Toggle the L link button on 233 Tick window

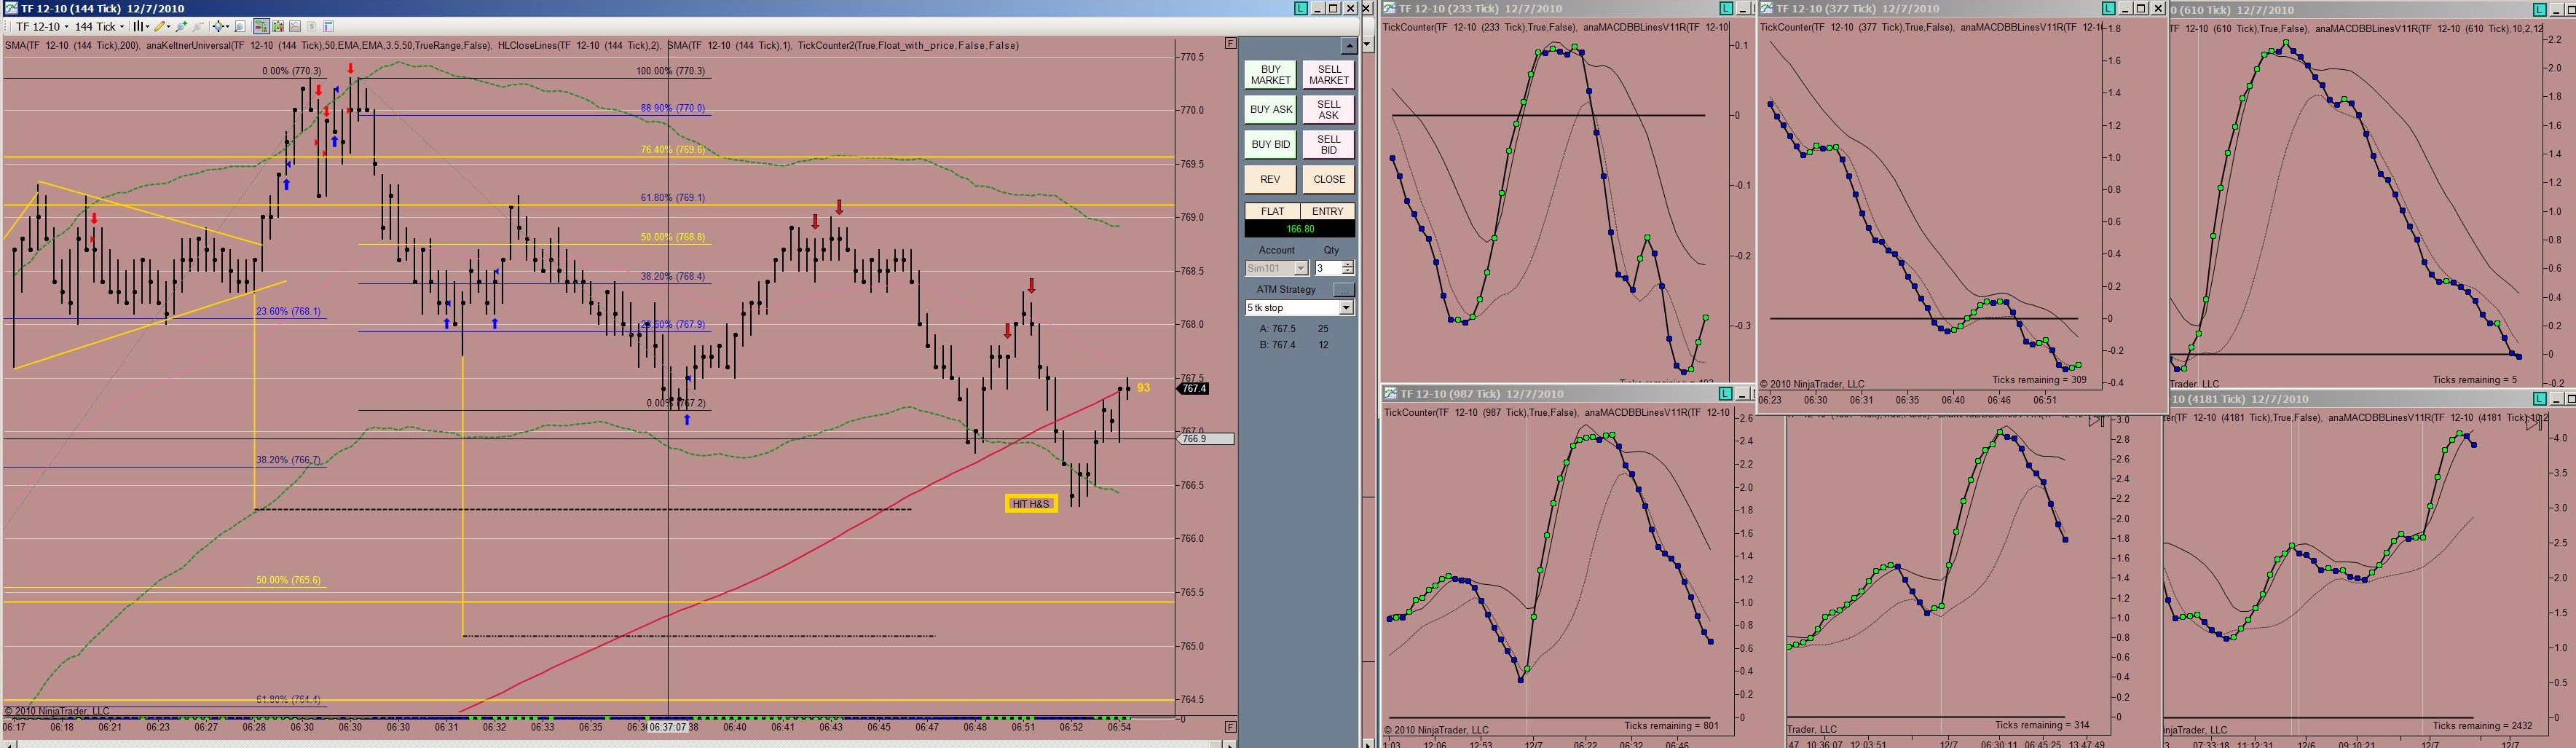pyautogui.click(x=1726, y=8)
